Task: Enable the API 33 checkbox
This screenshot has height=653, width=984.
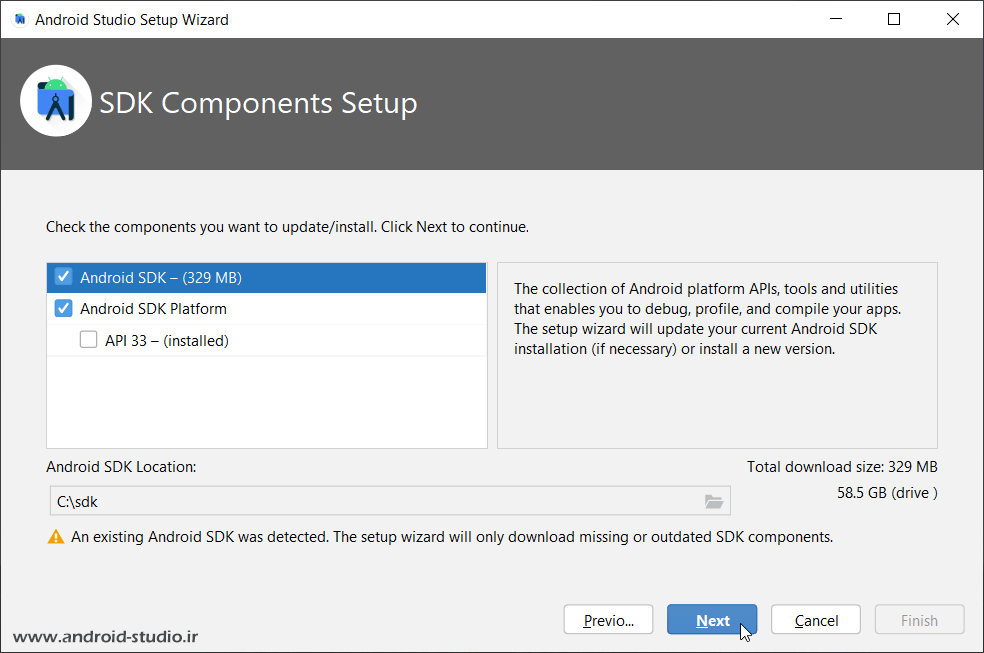Action: (x=89, y=340)
